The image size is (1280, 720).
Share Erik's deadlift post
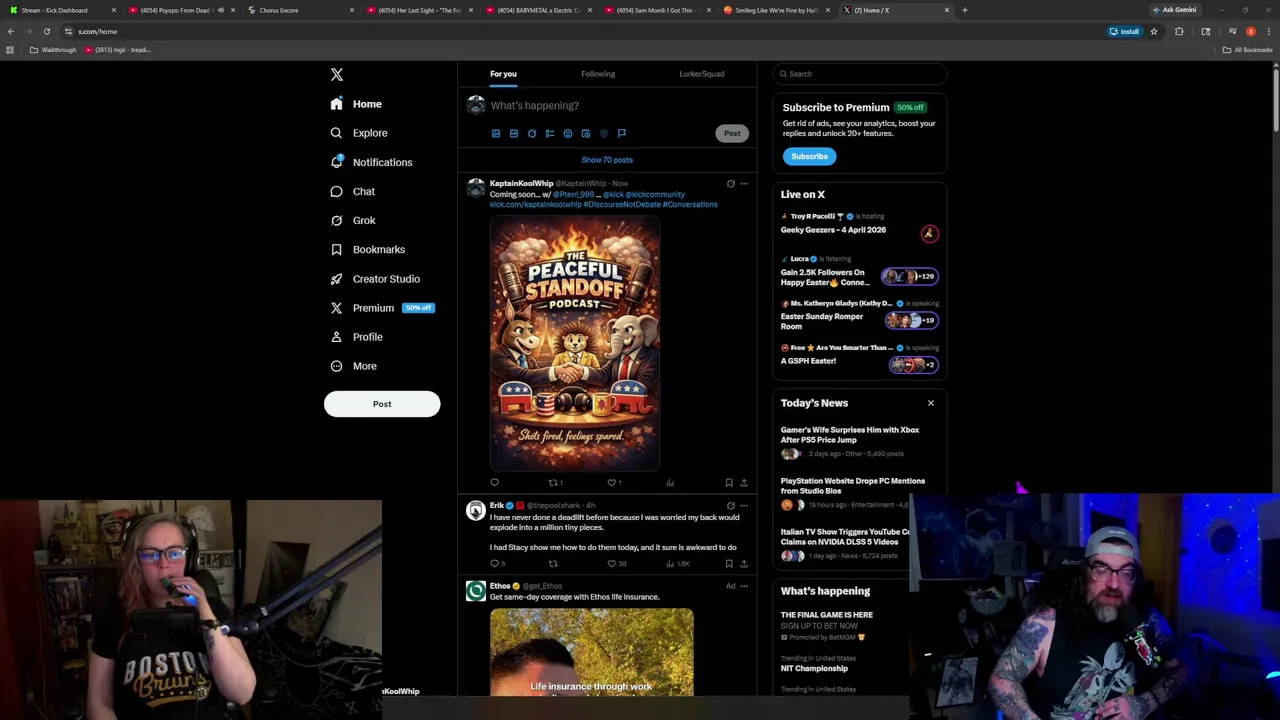pyautogui.click(x=744, y=564)
